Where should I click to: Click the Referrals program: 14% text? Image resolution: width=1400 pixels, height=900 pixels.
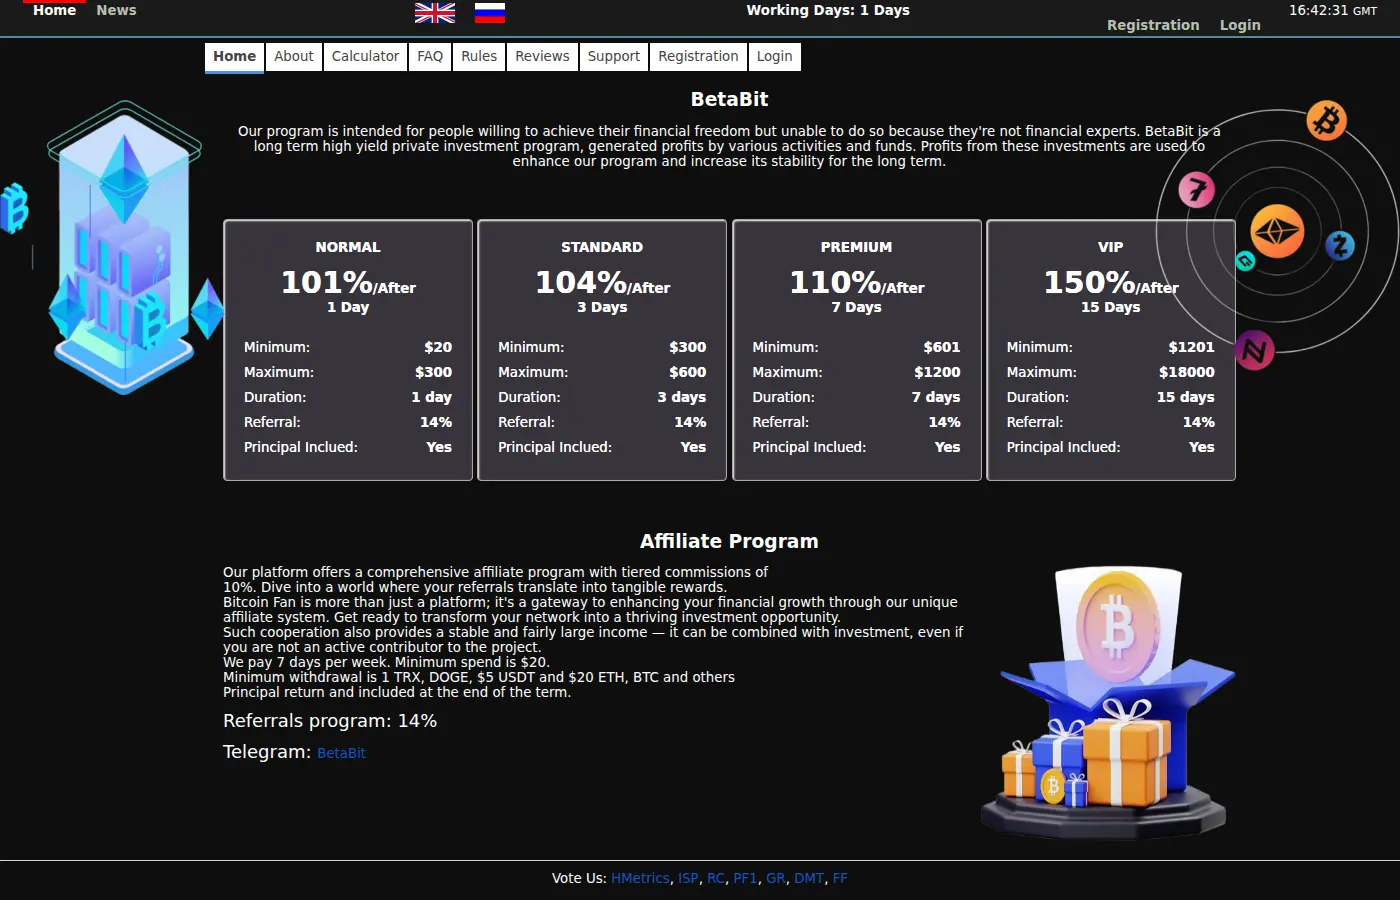pyautogui.click(x=330, y=721)
